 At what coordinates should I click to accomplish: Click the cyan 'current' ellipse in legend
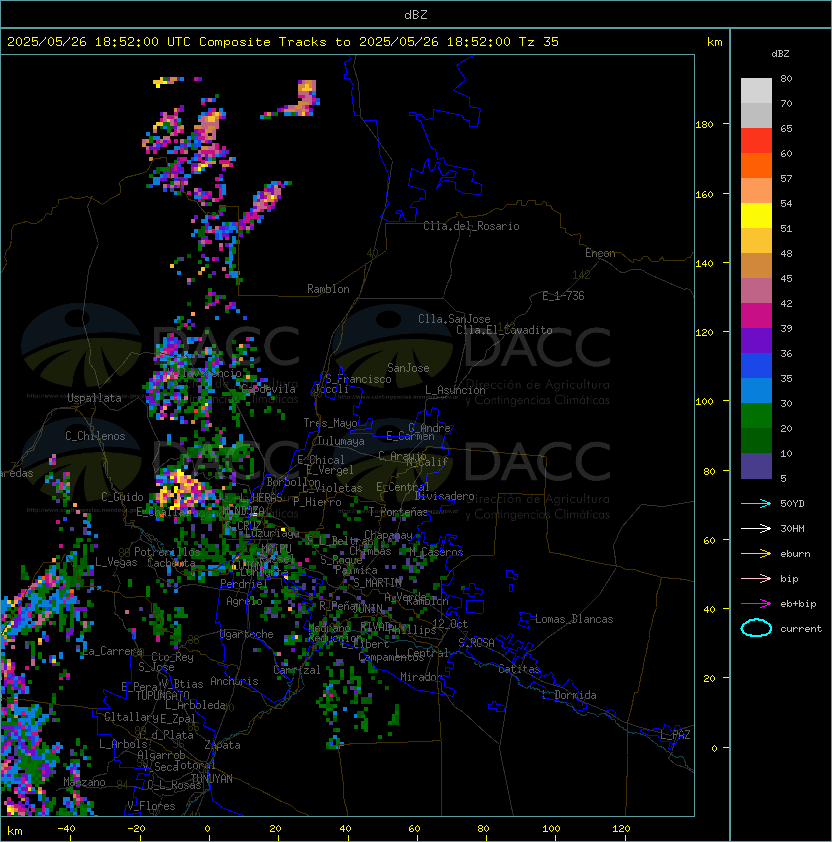pyautogui.click(x=756, y=628)
